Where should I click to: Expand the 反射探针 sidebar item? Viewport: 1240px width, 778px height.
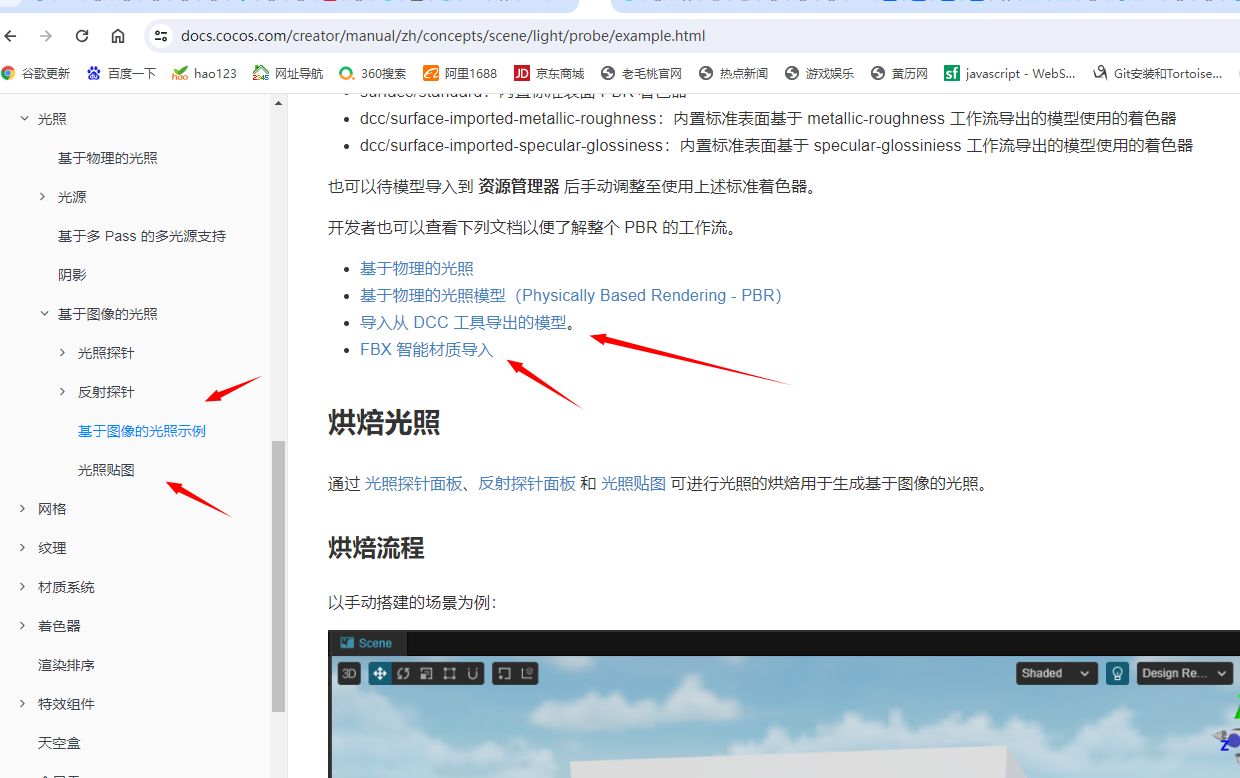tap(63, 392)
